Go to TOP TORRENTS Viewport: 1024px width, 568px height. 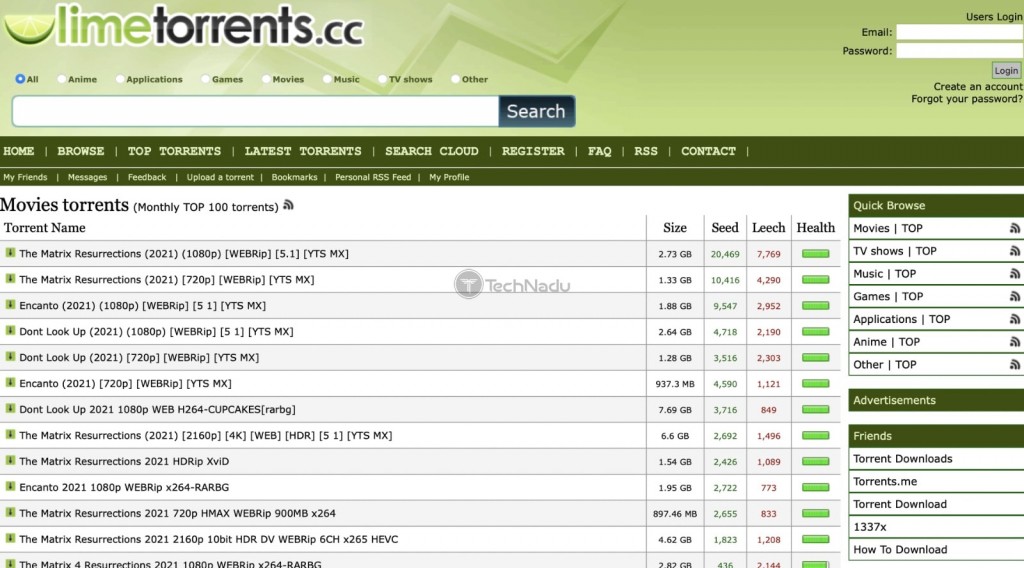pos(174,151)
